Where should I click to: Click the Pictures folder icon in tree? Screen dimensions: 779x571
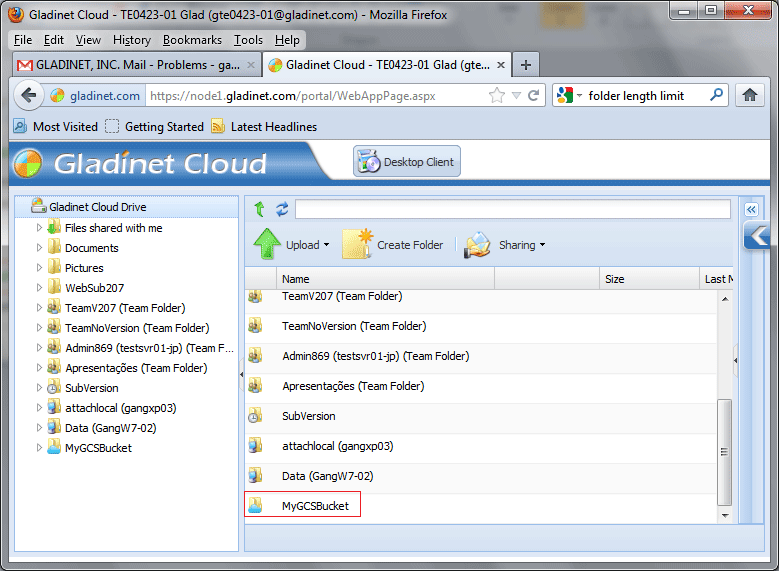click(54, 267)
